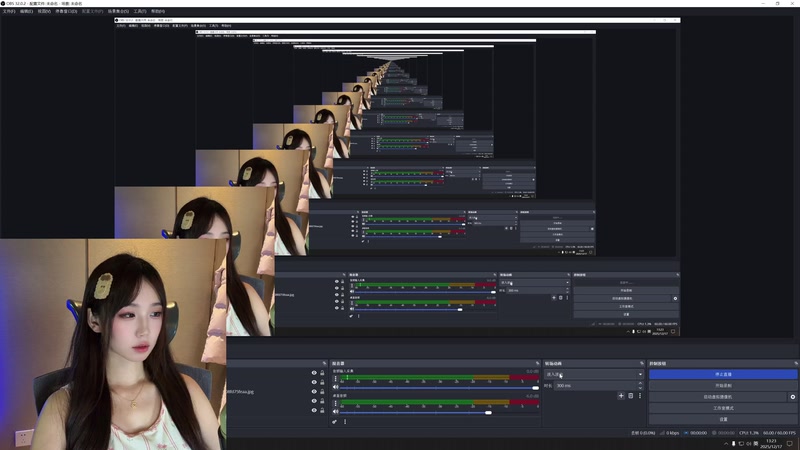800x450 pixels.
Task: Open the 文件(F) menu
Action: (9, 11)
